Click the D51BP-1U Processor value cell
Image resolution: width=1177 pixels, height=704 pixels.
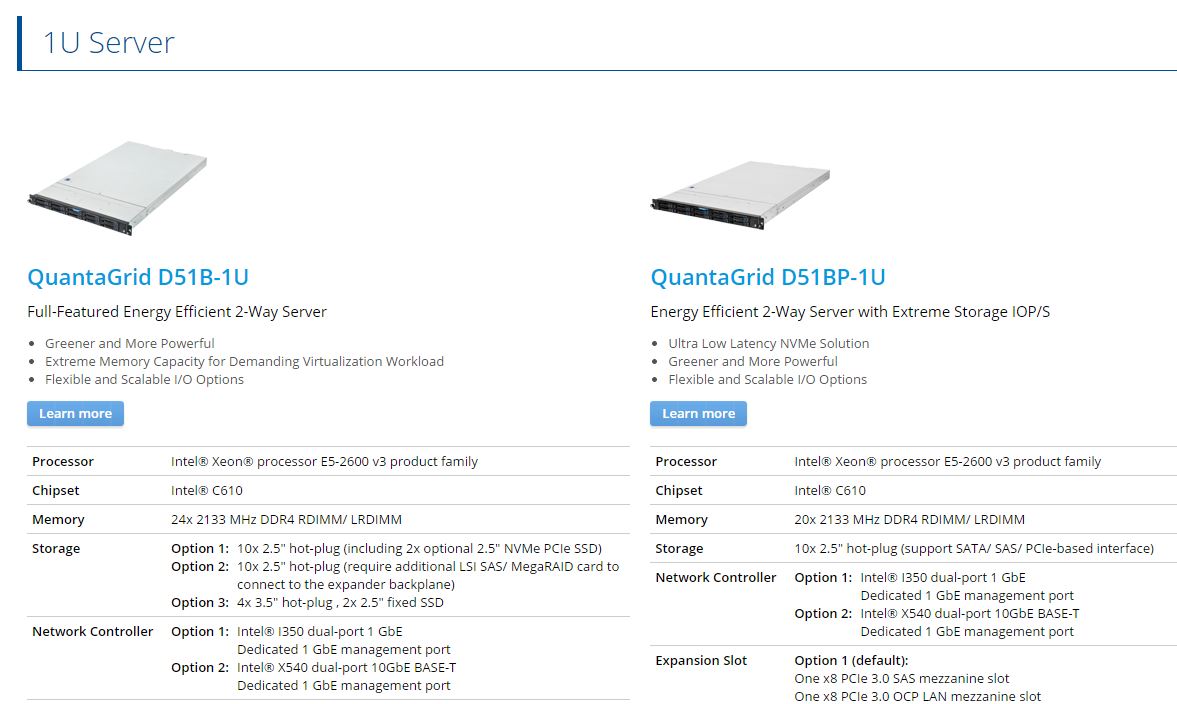pos(947,462)
